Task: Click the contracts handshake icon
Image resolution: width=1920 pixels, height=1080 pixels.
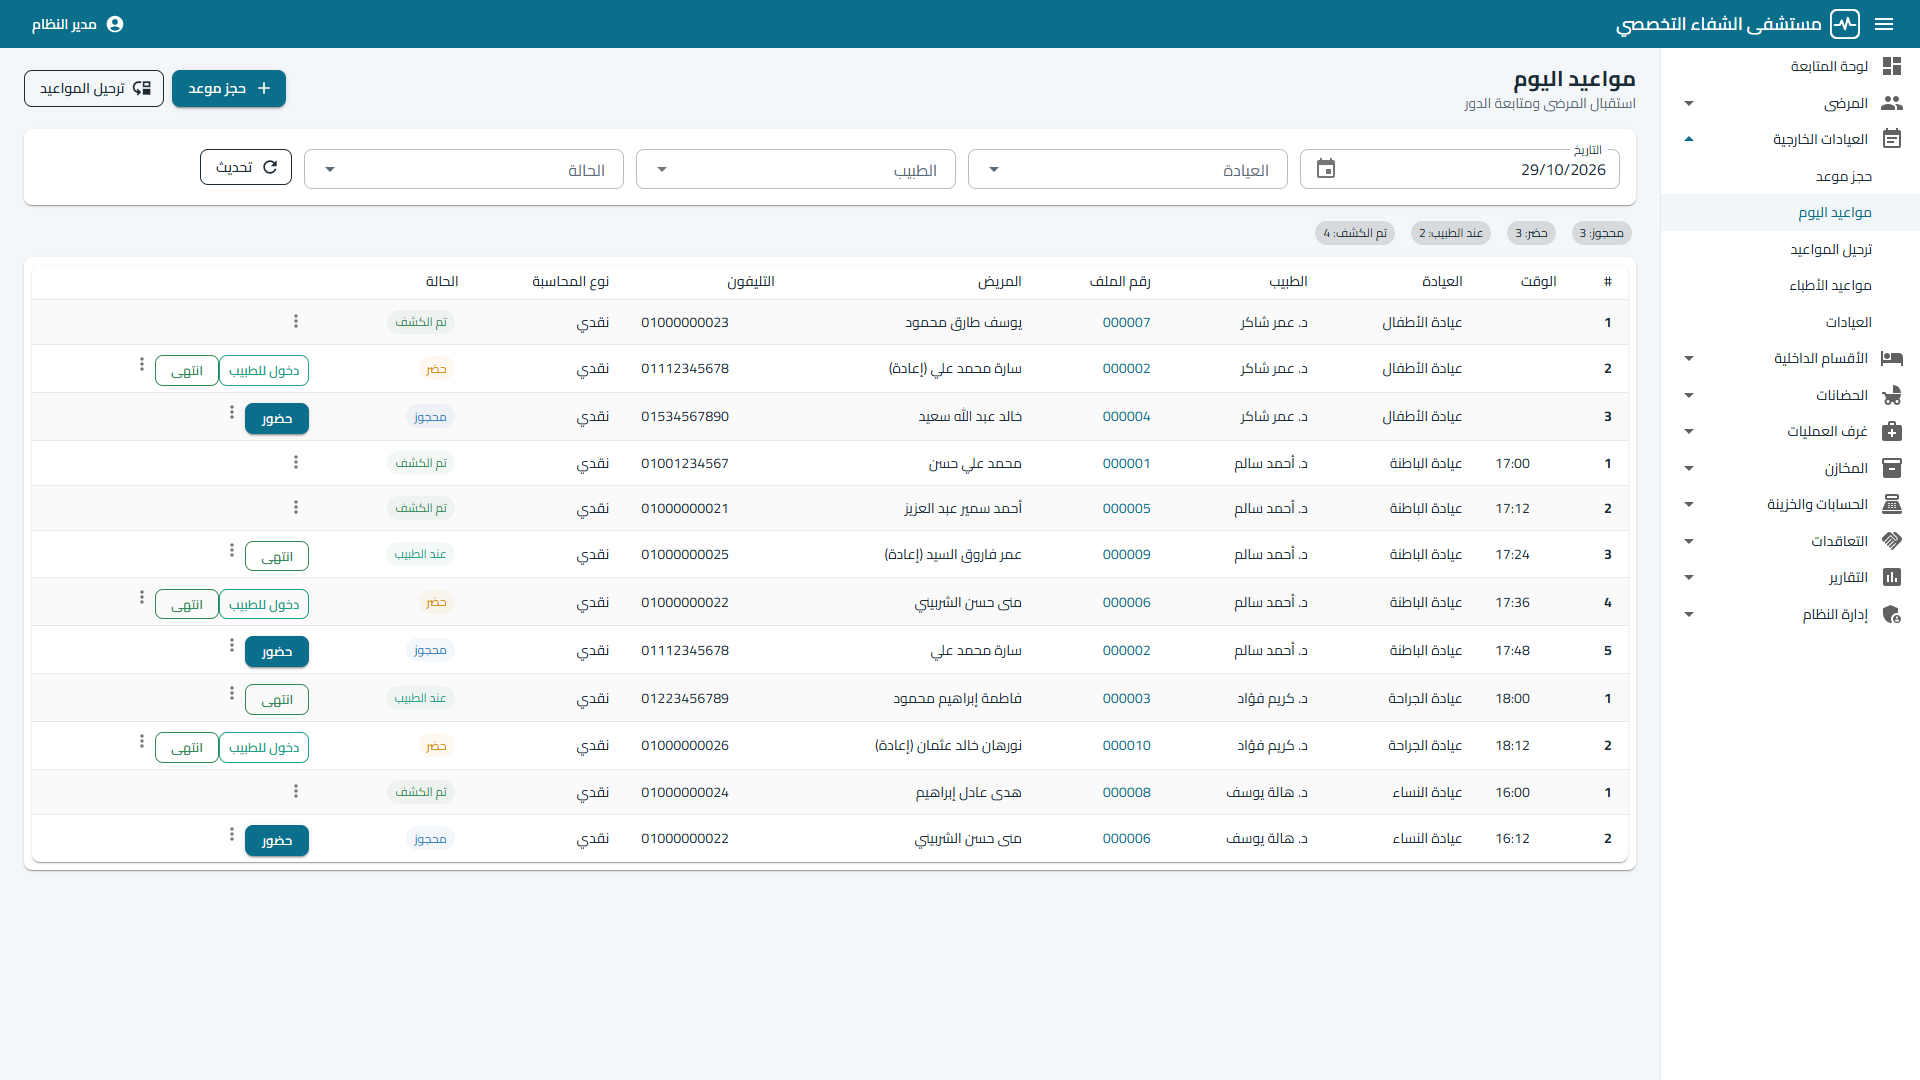Action: coord(1892,541)
